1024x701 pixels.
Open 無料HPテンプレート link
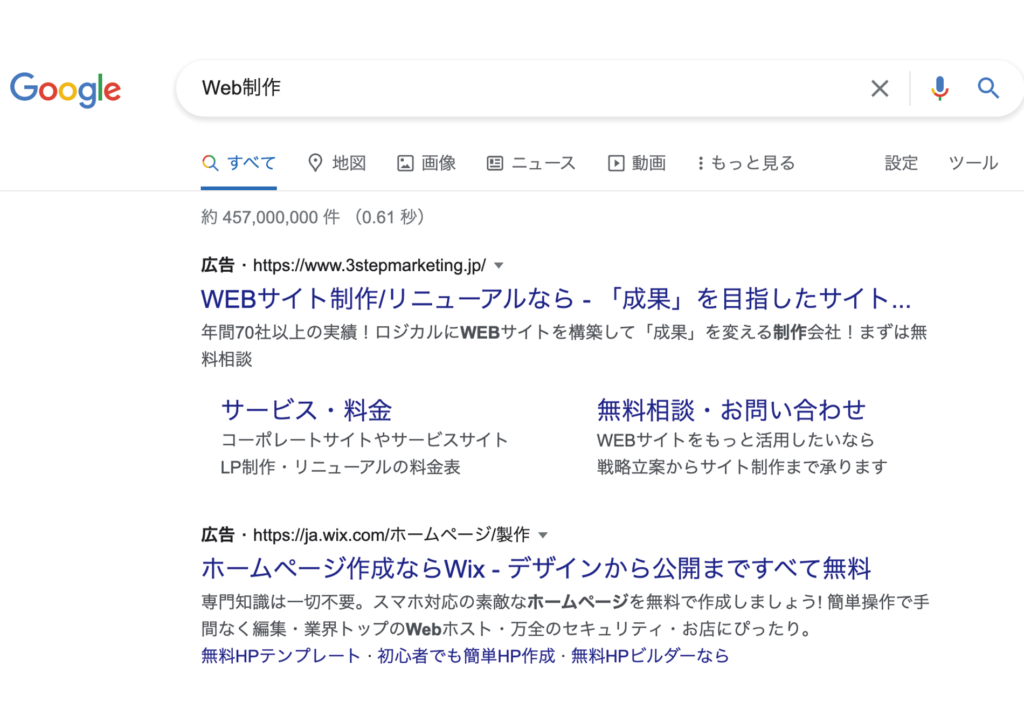tap(281, 655)
